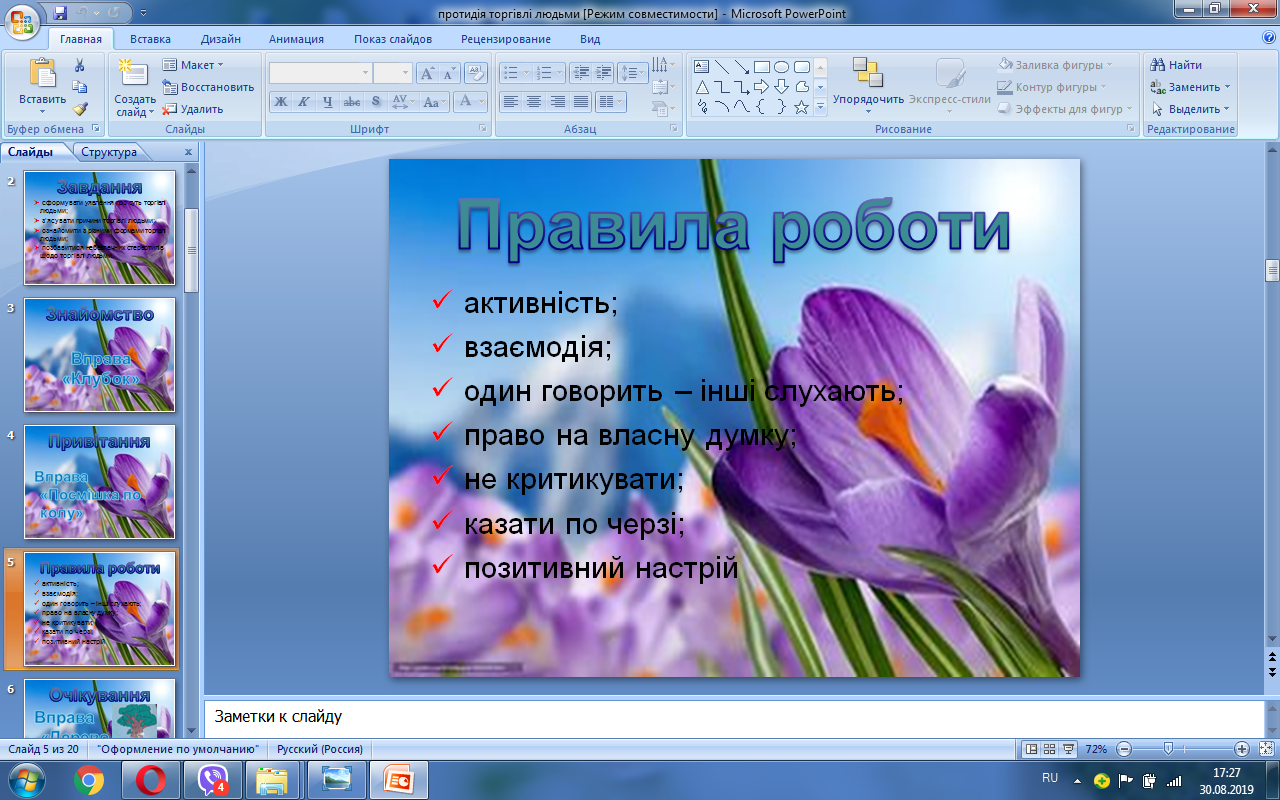Select slide 3 'Знайомство' thumbnail
This screenshot has width=1280, height=800.
tap(100, 355)
